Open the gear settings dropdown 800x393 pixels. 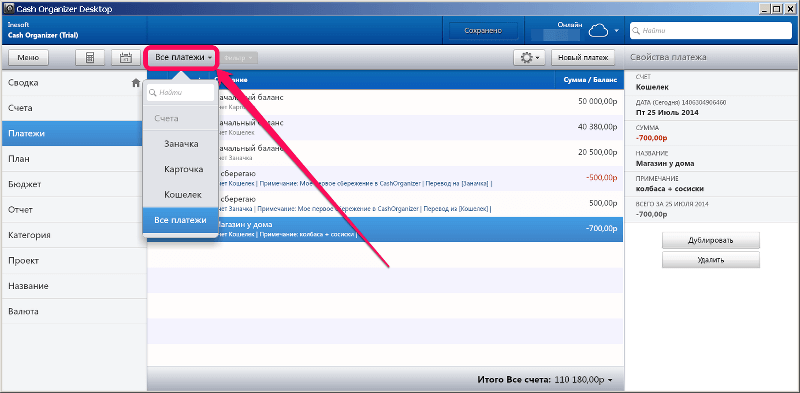[530, 58]
